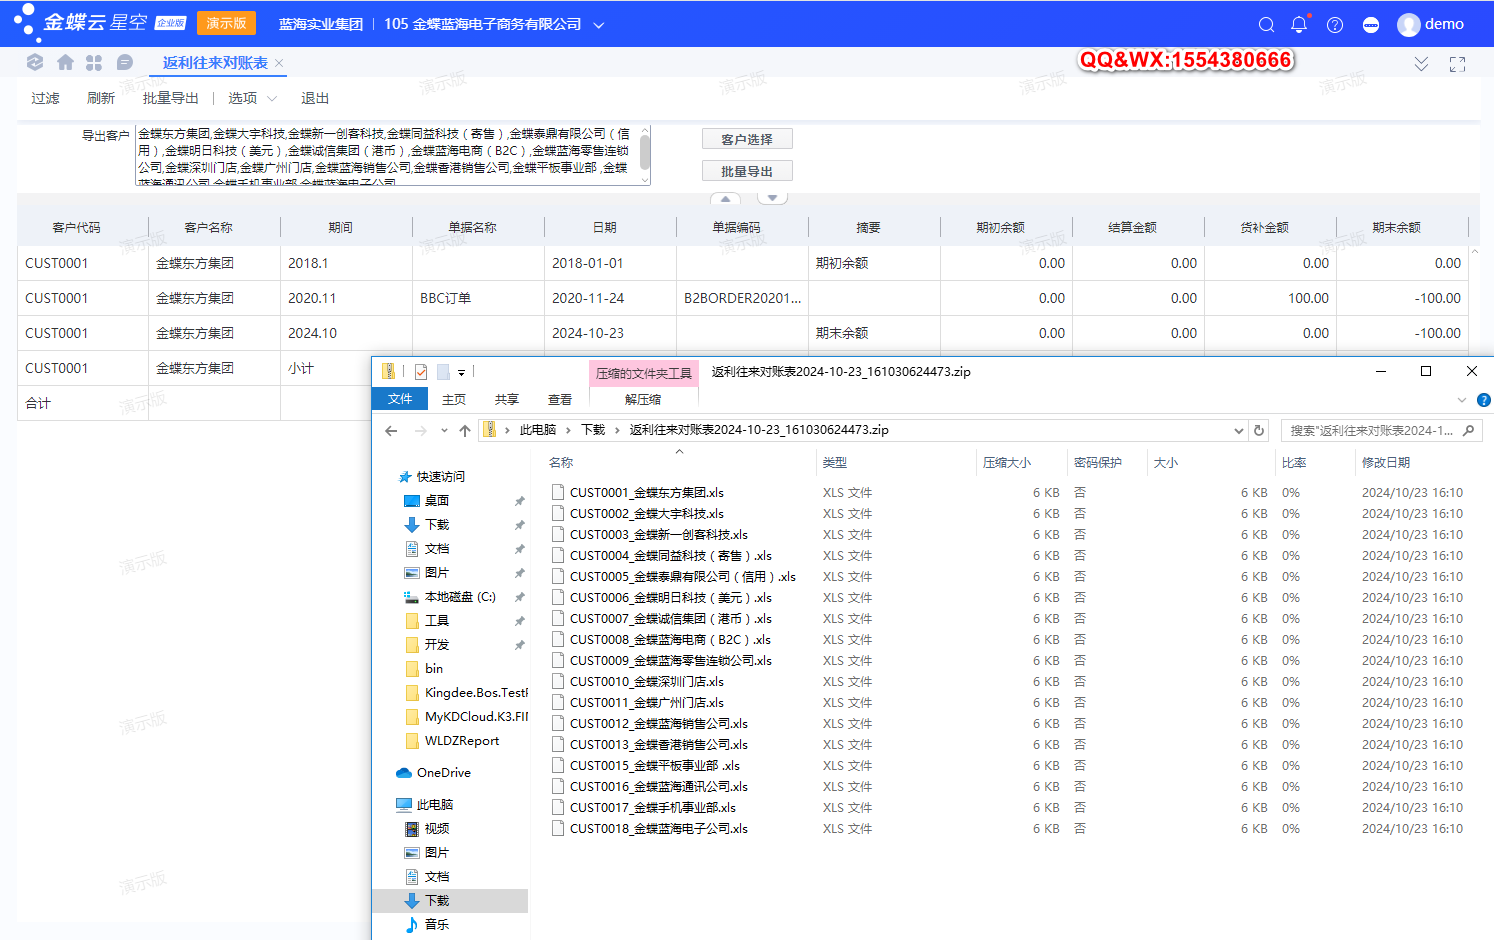
Task: Expand the ribbon chevron in Explorer
Action: click(1462, 400)
